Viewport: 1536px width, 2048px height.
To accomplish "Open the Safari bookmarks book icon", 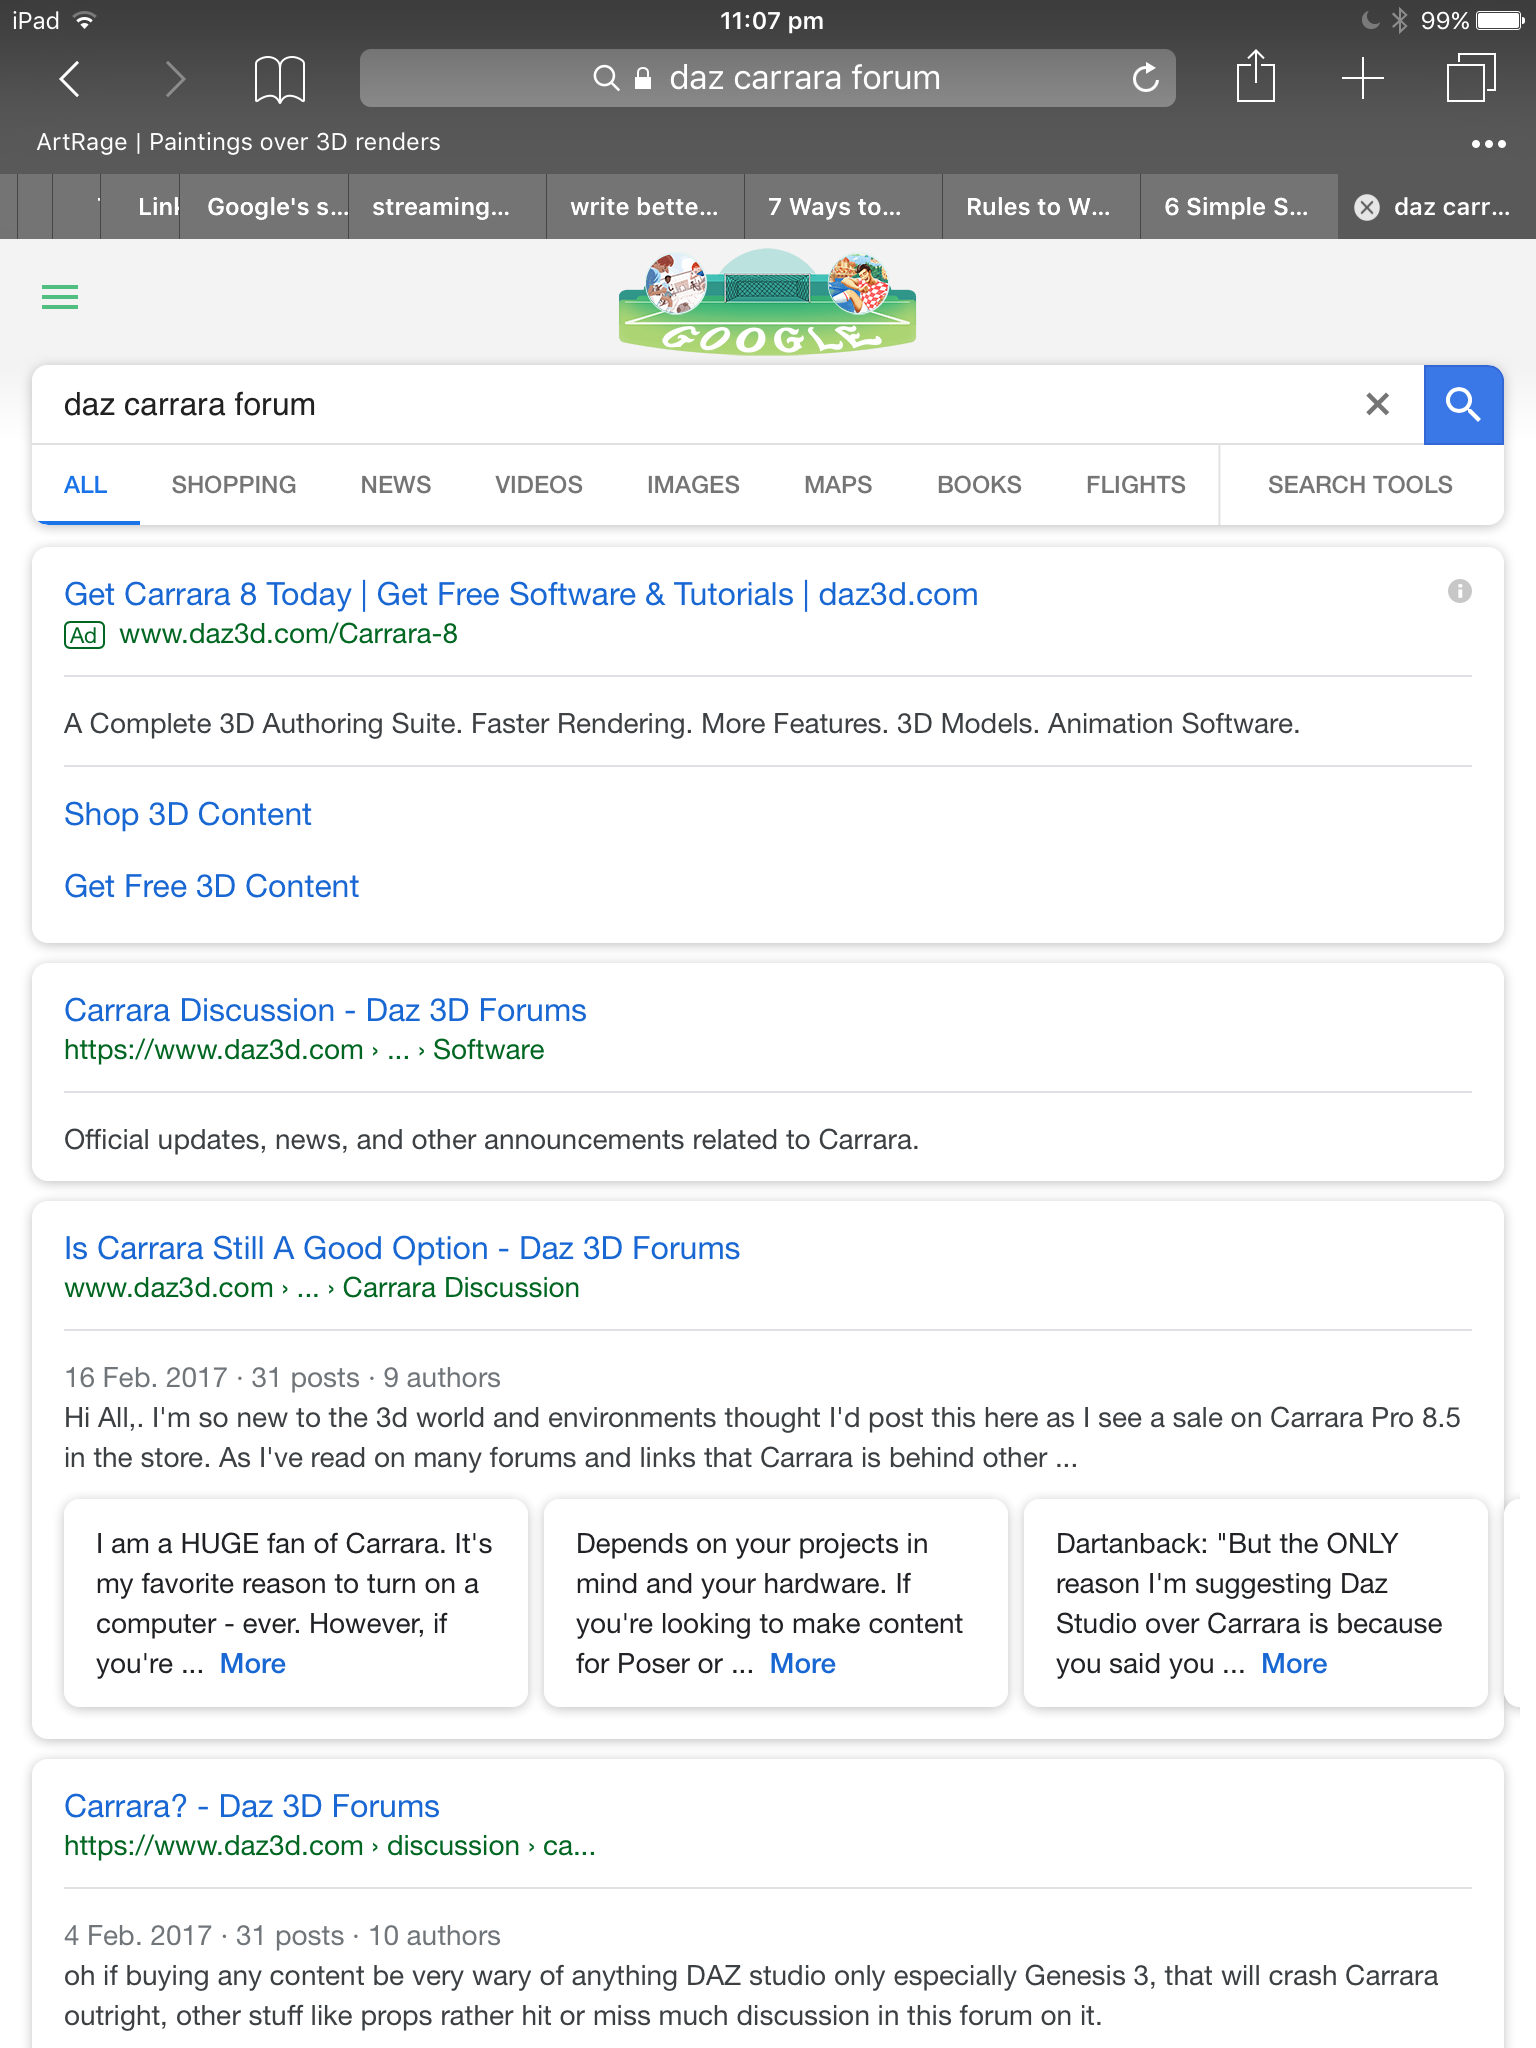I will pyautogui.click(x=279, y=78).
